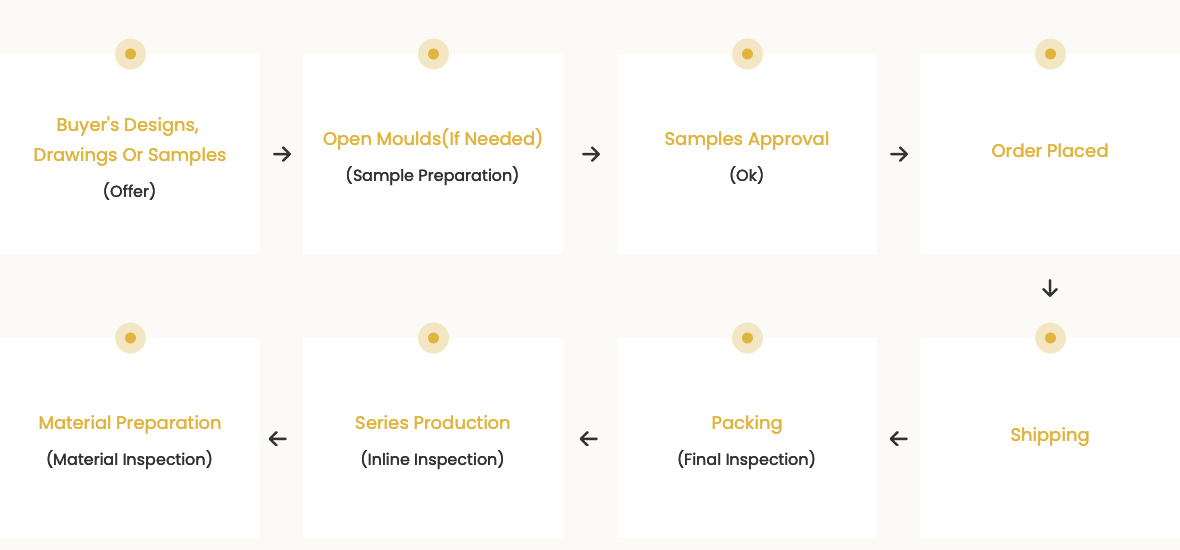Click the dot above Shipping card
Viewport: 1180px width, 550px height.
point(1050,338)
